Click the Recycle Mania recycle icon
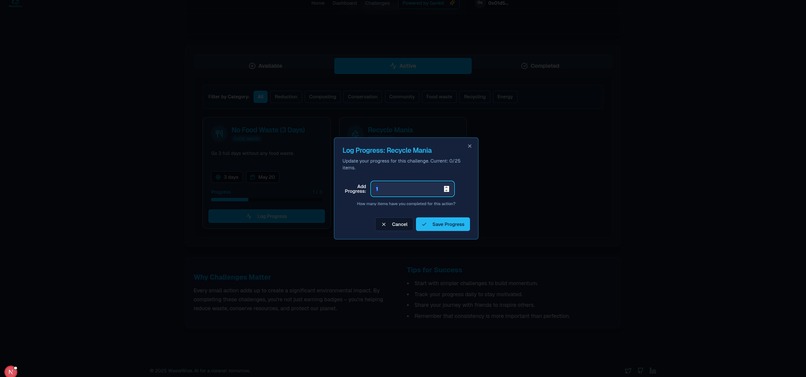Viewport: 806px width, 377px height. click(x=355, y=133)
